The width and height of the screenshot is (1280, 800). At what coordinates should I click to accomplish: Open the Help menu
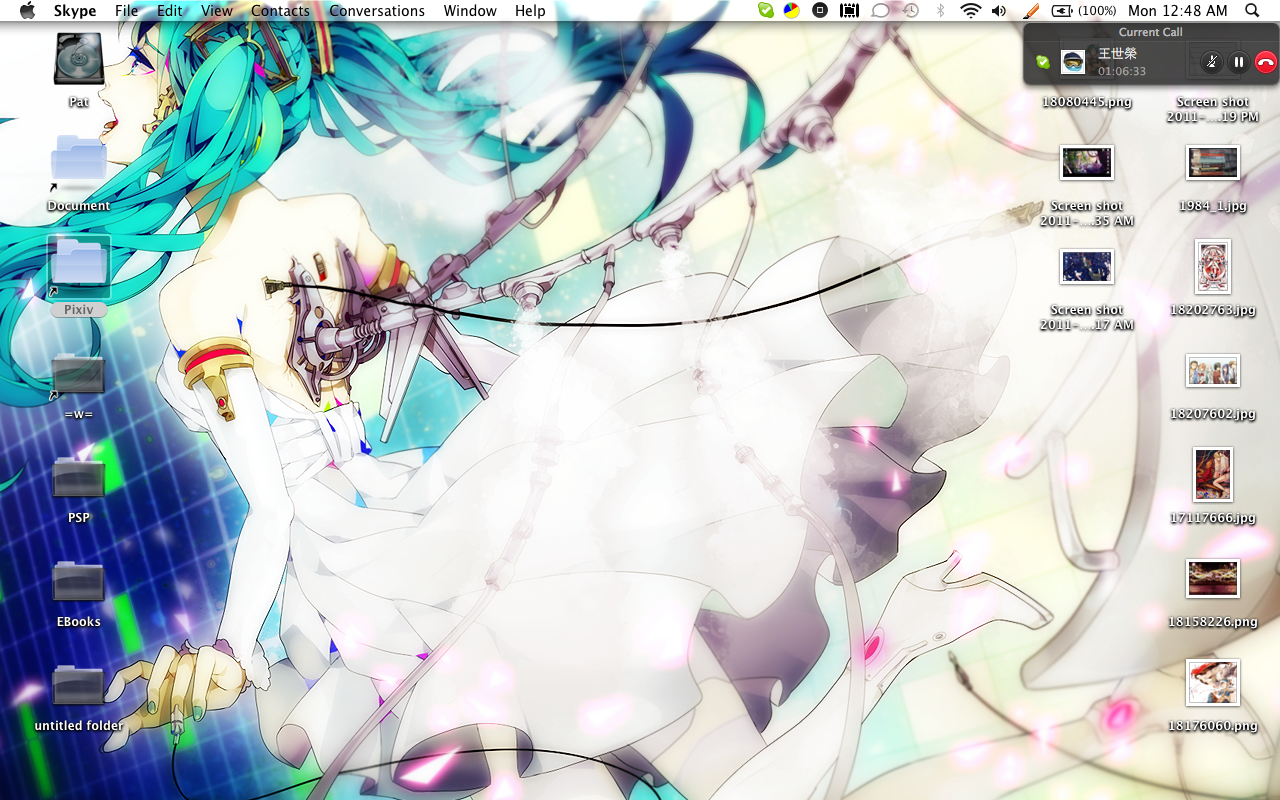tap(530, 11)
